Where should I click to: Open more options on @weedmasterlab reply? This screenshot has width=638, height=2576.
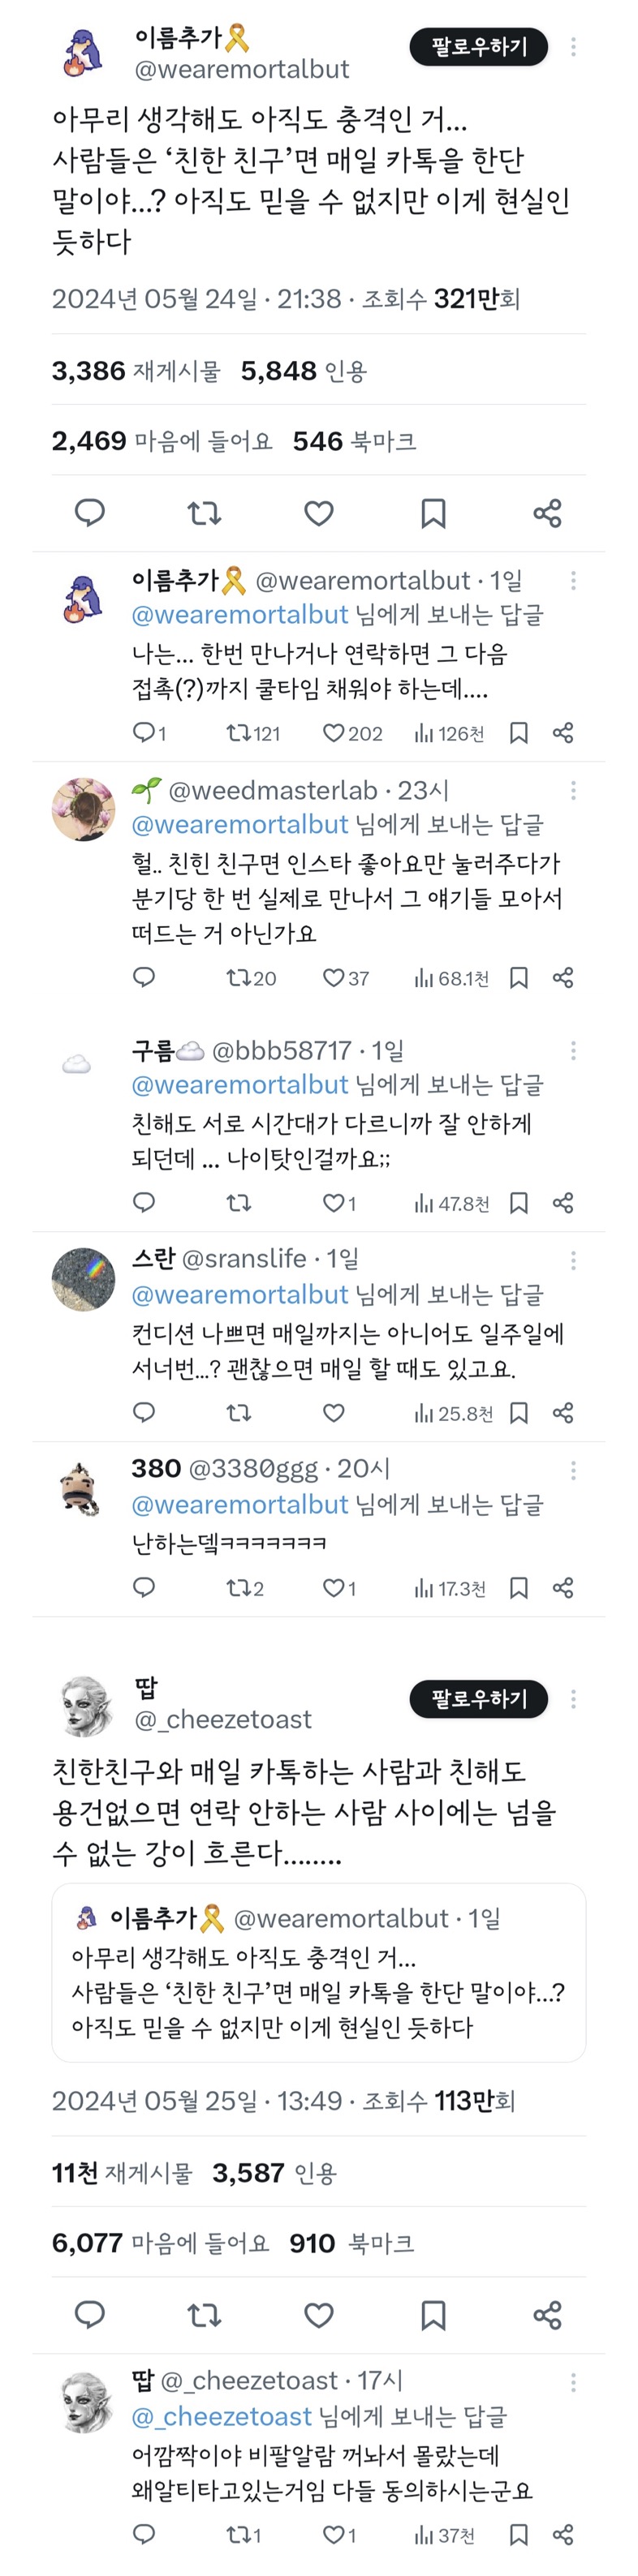click(573, 791)
